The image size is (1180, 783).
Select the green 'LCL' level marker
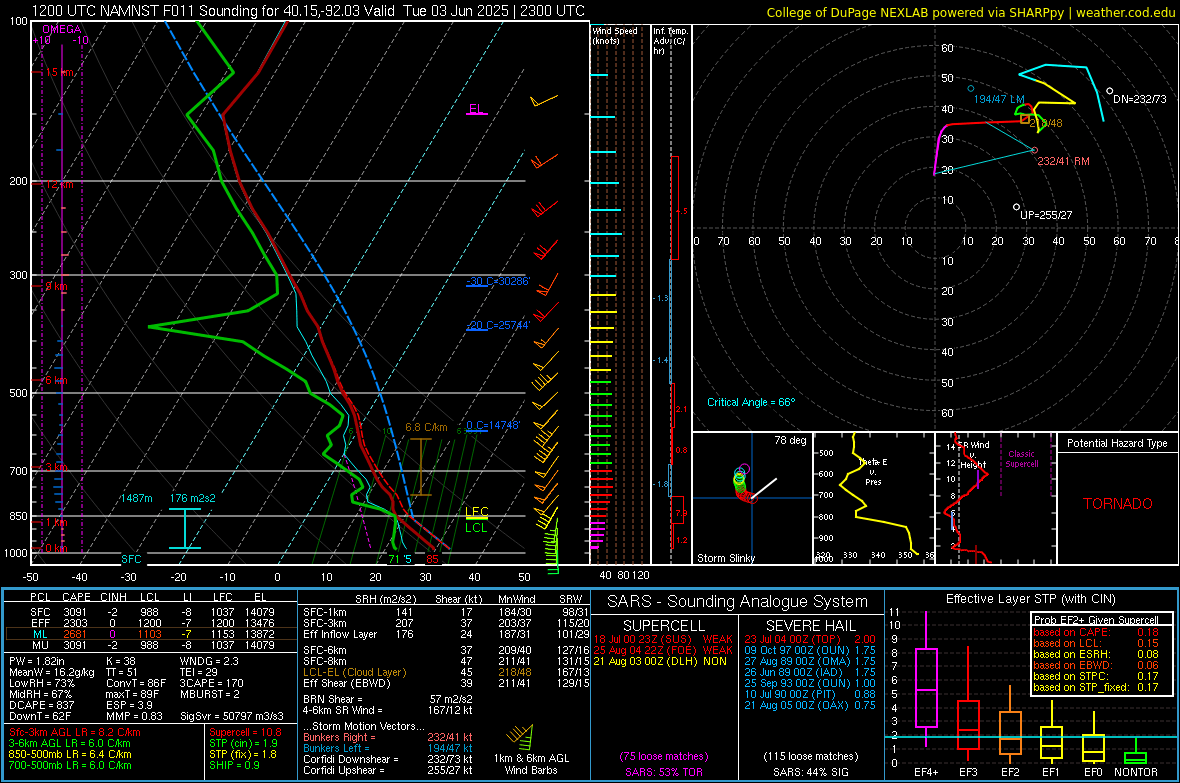pos(476,527)
